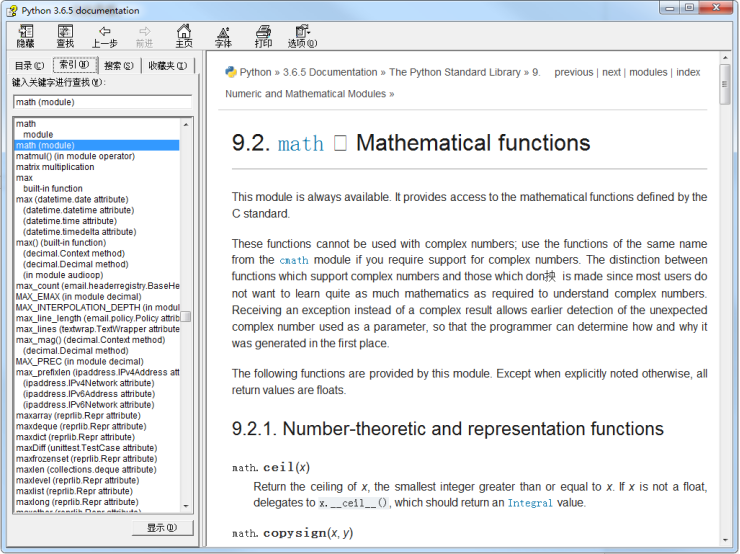Click the 显示 (Display) button

(162, 528)
